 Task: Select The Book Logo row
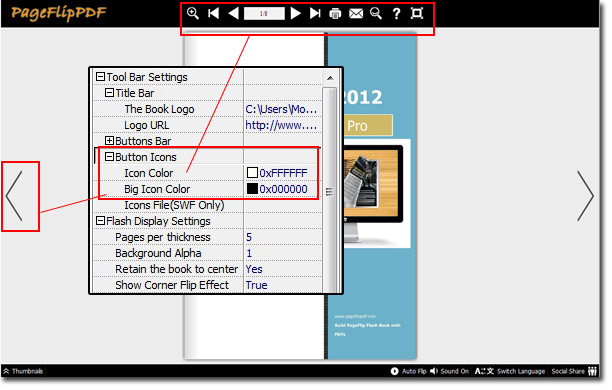pyautogui.click(x=208, y=109)
